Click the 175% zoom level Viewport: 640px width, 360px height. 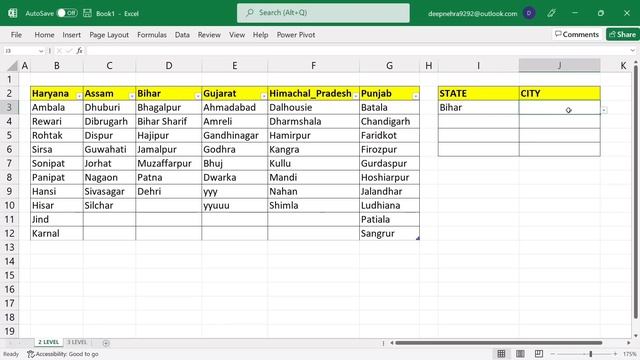pos(629,354)
